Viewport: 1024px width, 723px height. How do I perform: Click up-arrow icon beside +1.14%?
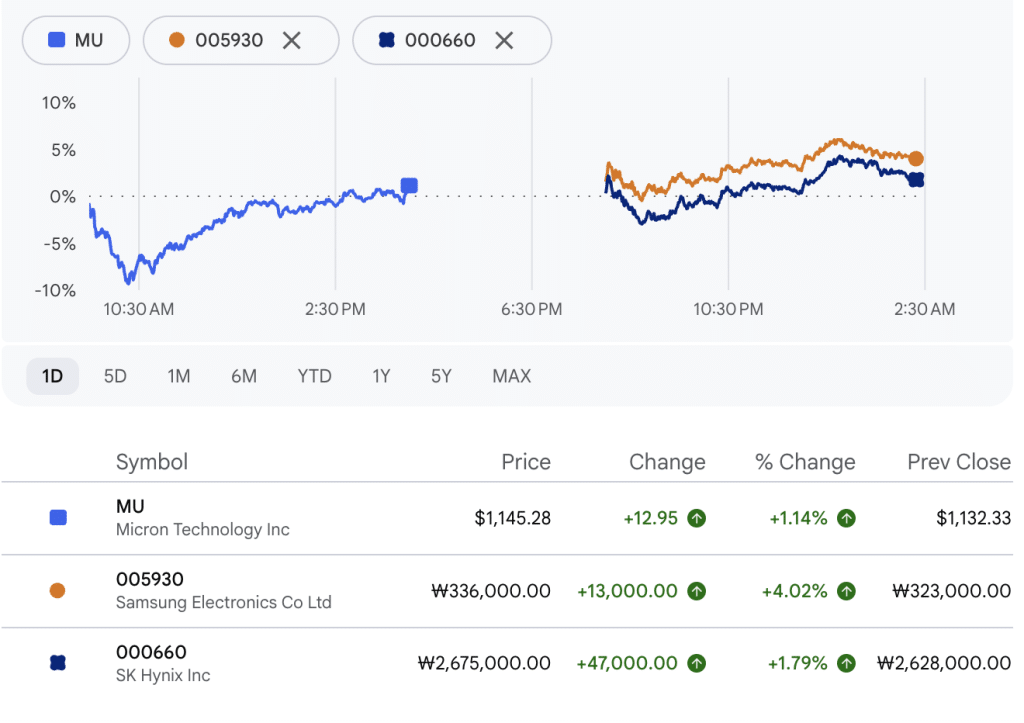click(x=846, y=519)
